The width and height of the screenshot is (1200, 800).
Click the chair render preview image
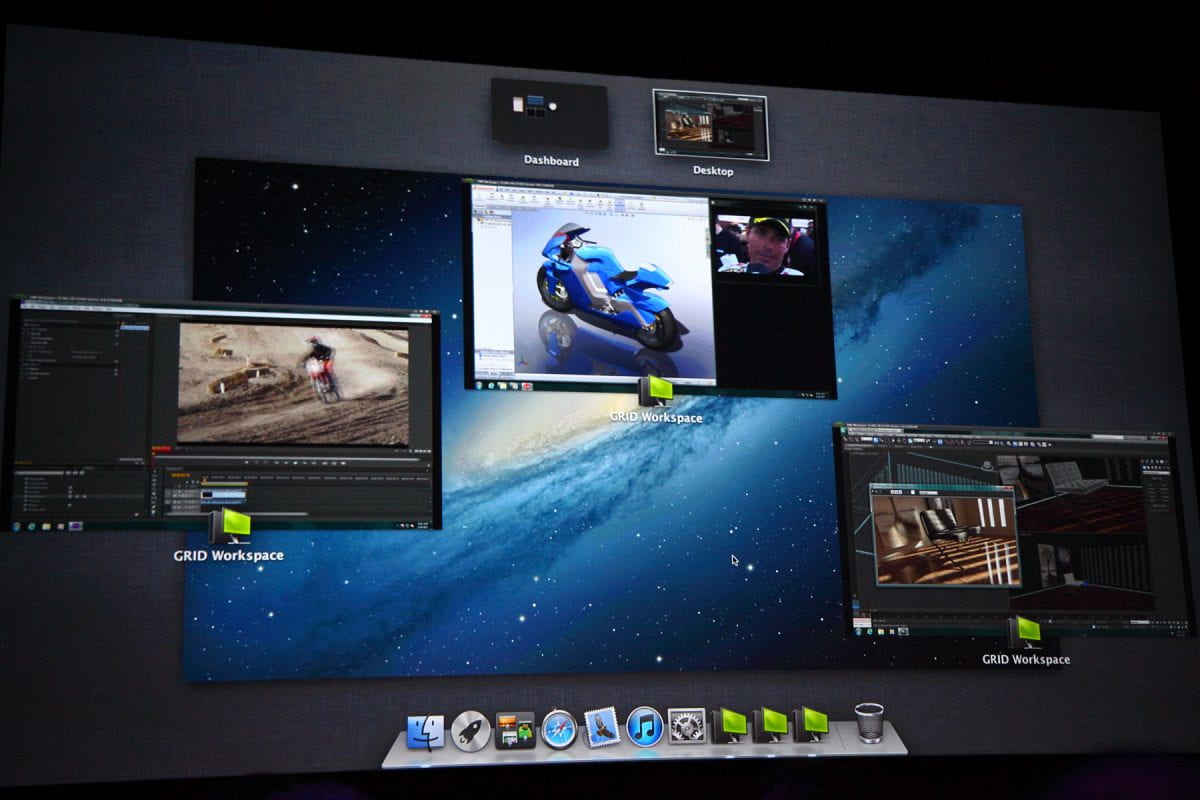945,538
